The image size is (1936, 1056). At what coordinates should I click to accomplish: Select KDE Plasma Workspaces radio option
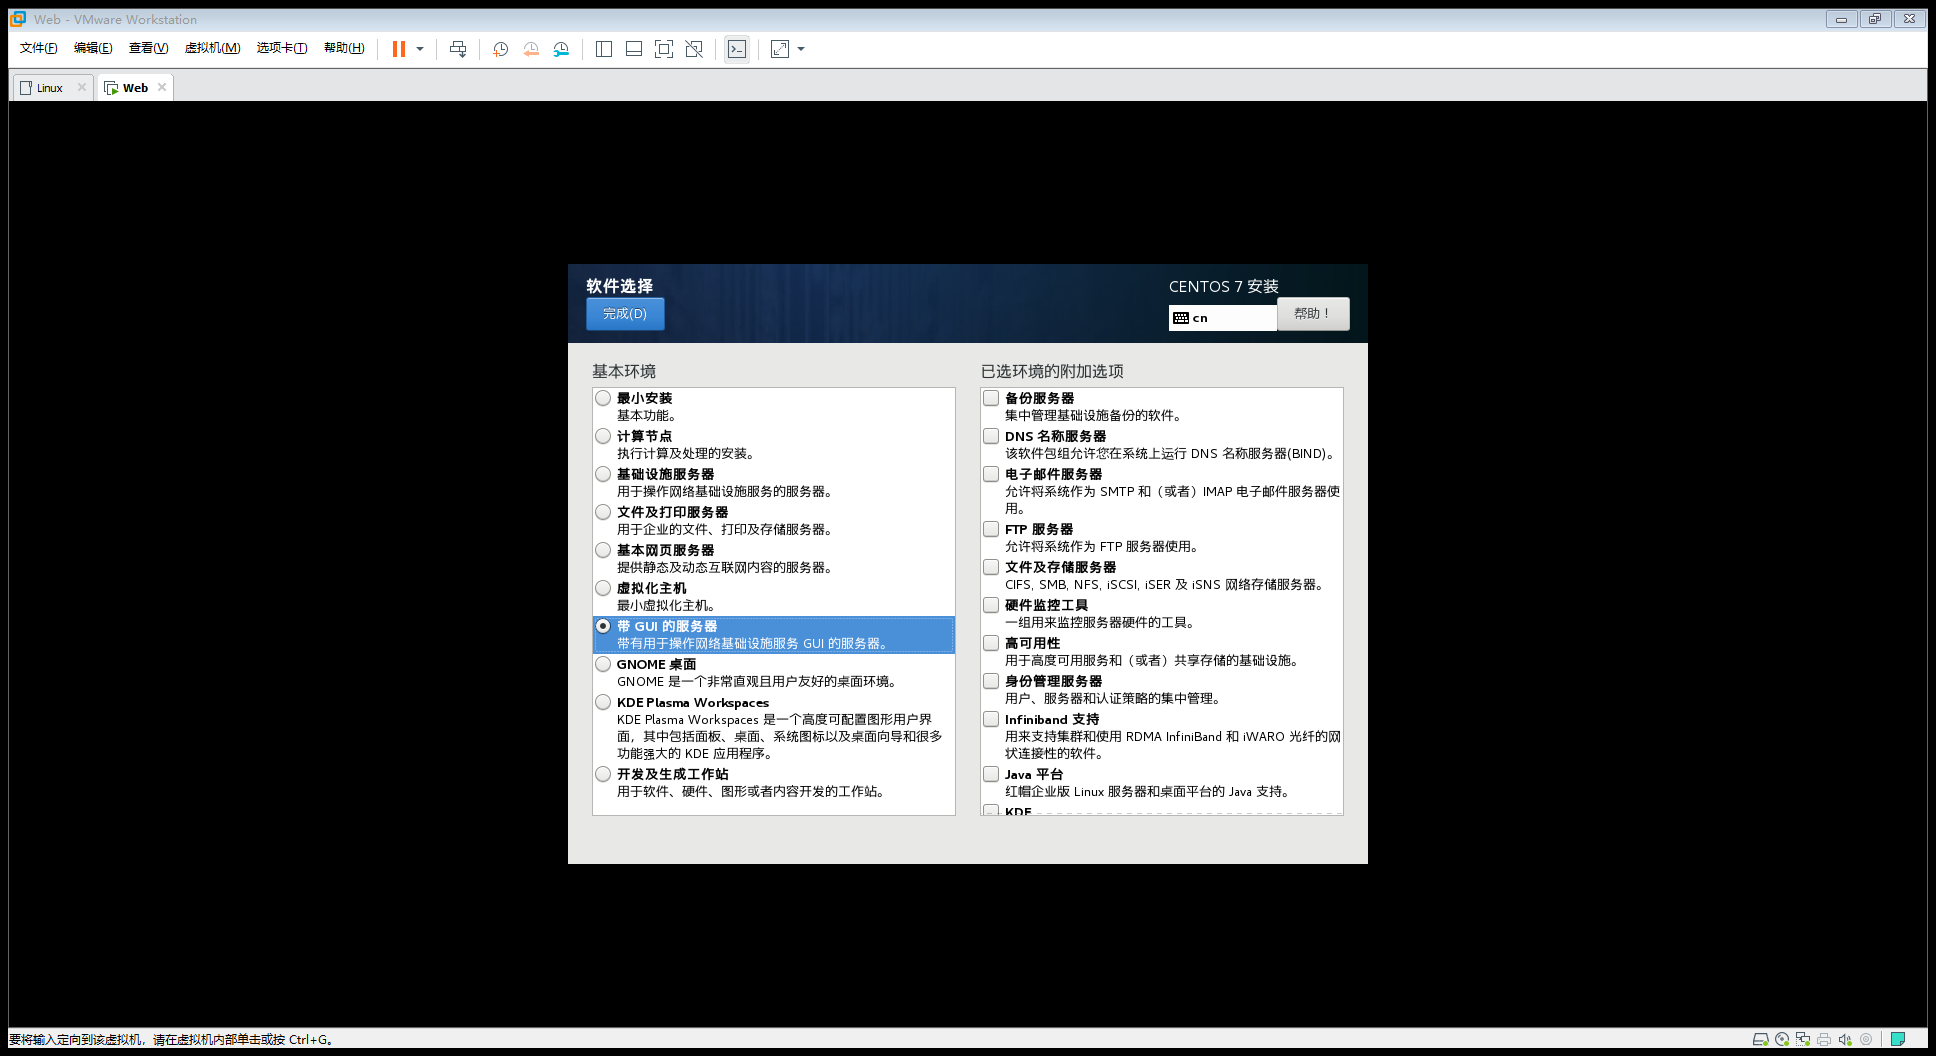click(603, 702)
